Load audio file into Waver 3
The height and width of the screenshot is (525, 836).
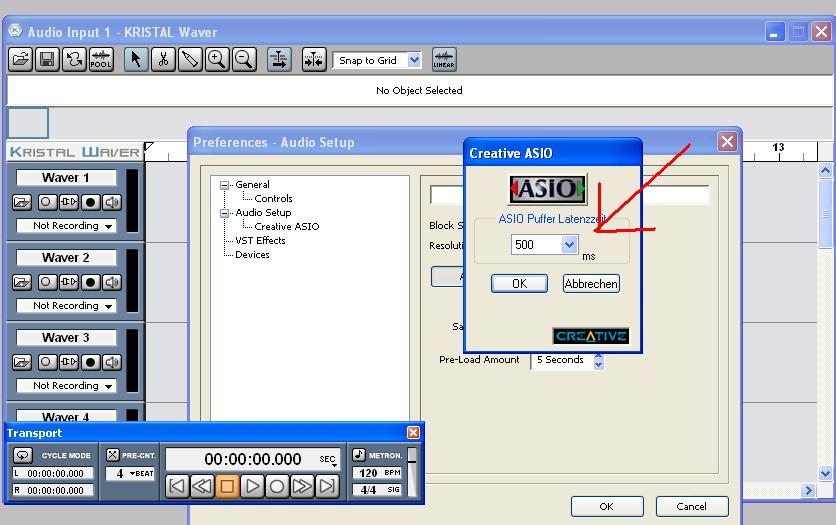point(21,362)
